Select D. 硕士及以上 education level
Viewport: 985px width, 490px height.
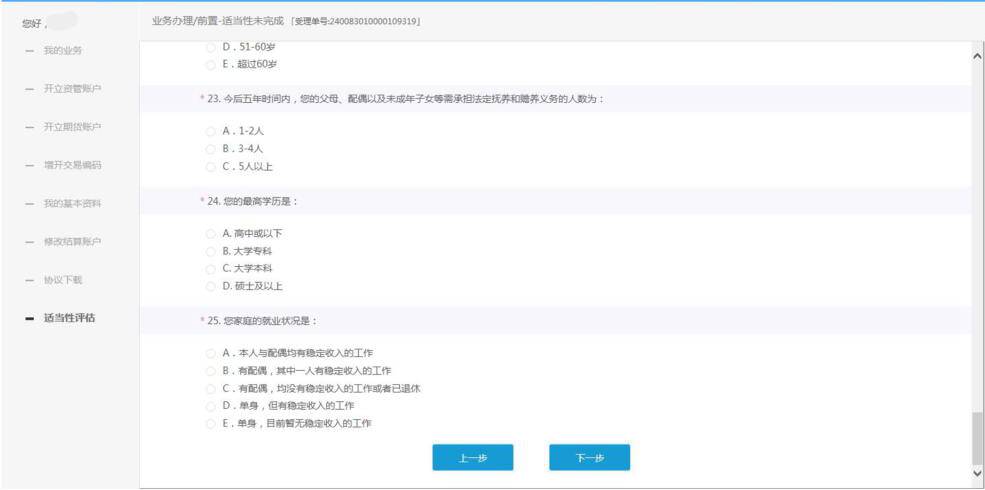[x=210, y=286]
